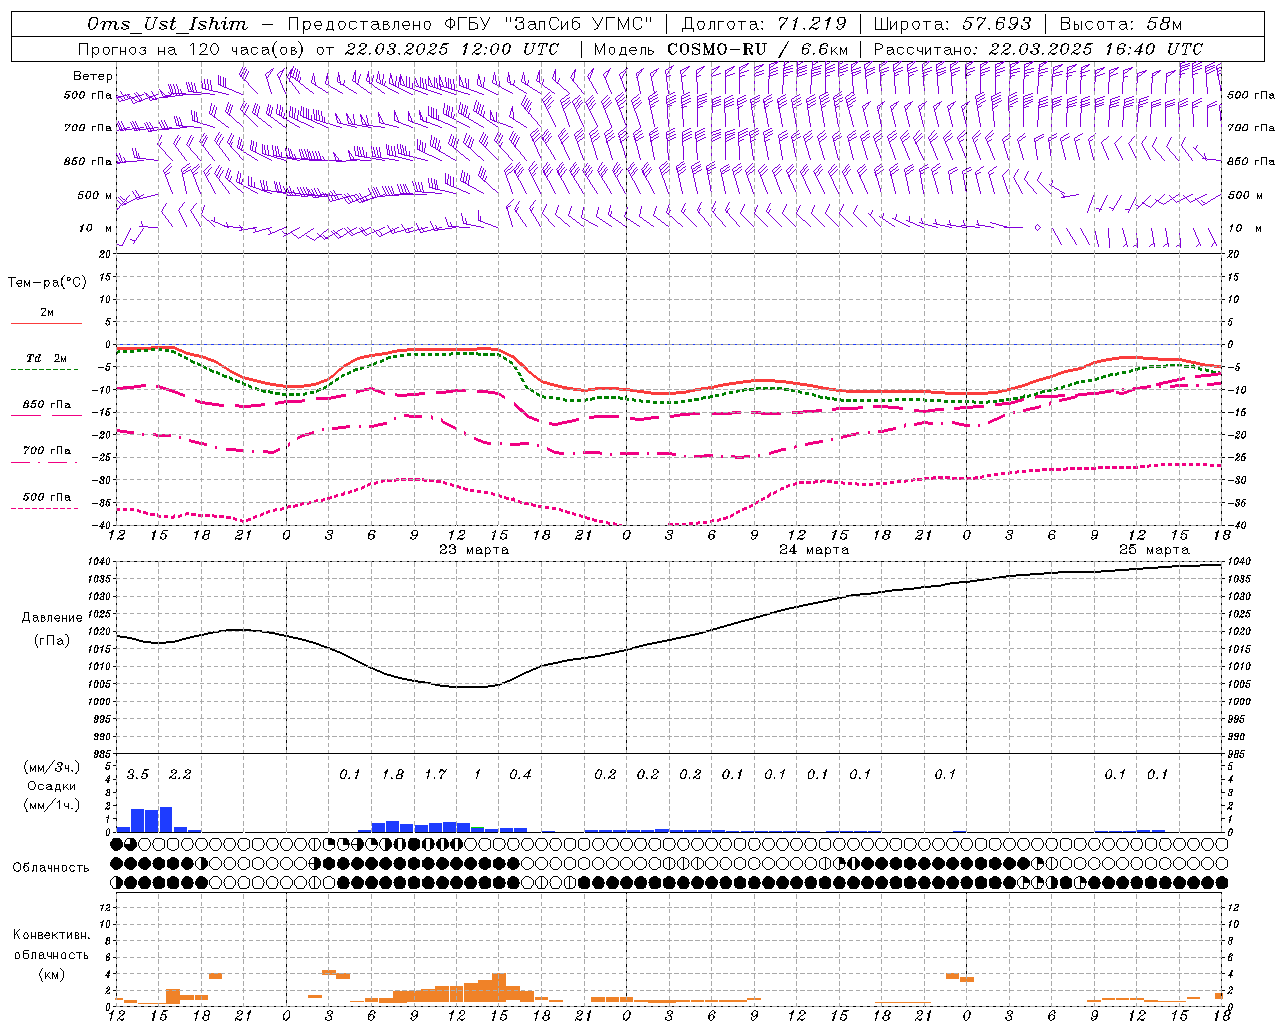Click the station name Oms_Ust_Ishim
Screen dimensions: 1280x1024
(x=167, y=24)
